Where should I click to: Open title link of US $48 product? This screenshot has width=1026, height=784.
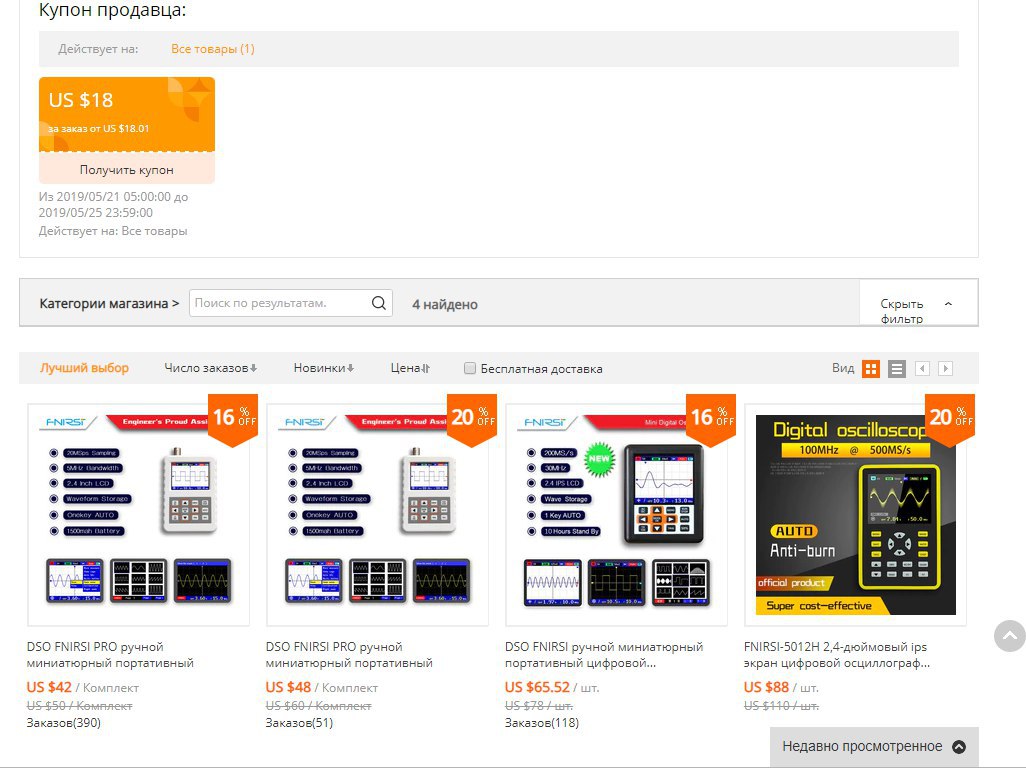tap(349, 654)
